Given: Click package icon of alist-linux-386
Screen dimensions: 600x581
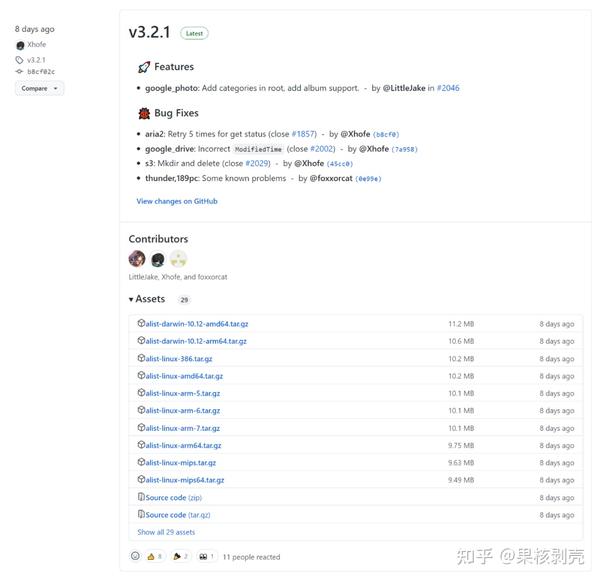Looking at the screenshot, I should [x=141, y=358].
